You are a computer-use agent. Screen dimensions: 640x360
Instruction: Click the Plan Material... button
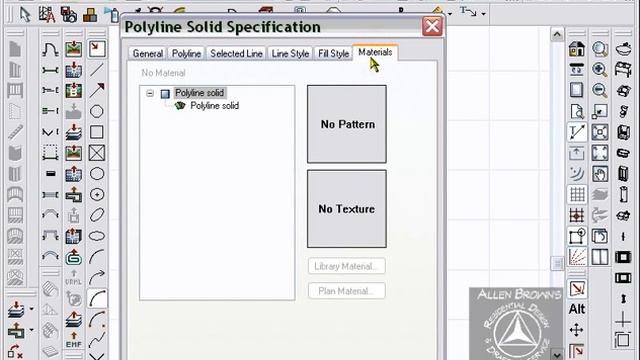pyautogui.click(x=347, y=291)
